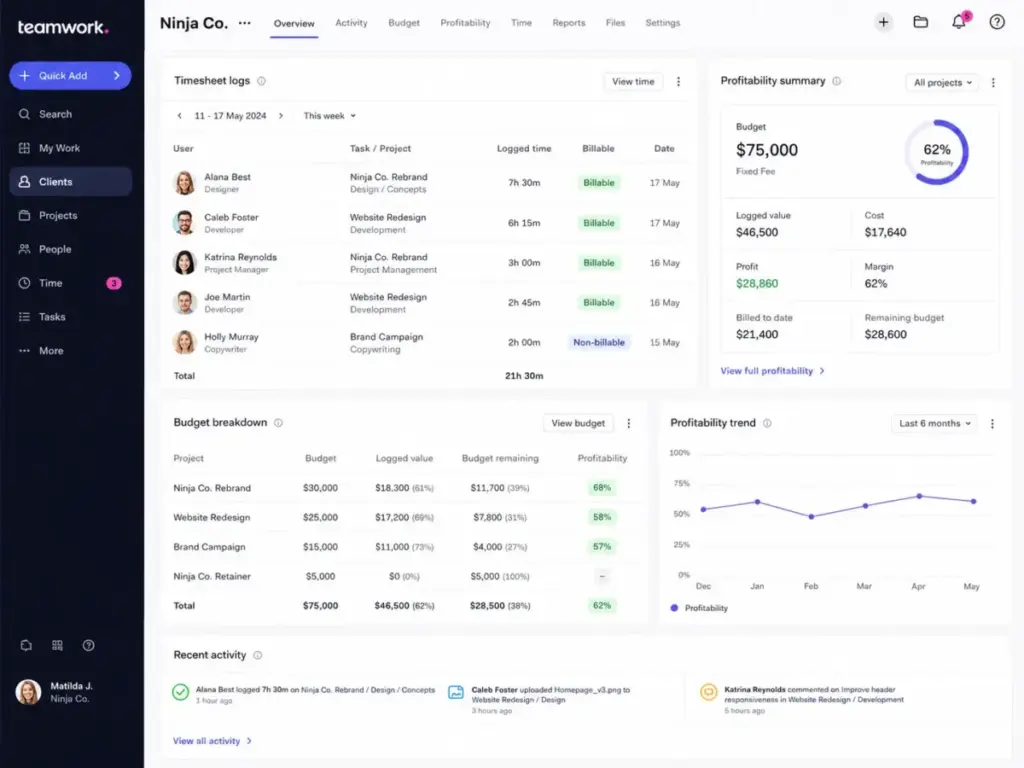Go to next week arrow
The width and height of the screenshot is (1024, 768).
[281, 116]
